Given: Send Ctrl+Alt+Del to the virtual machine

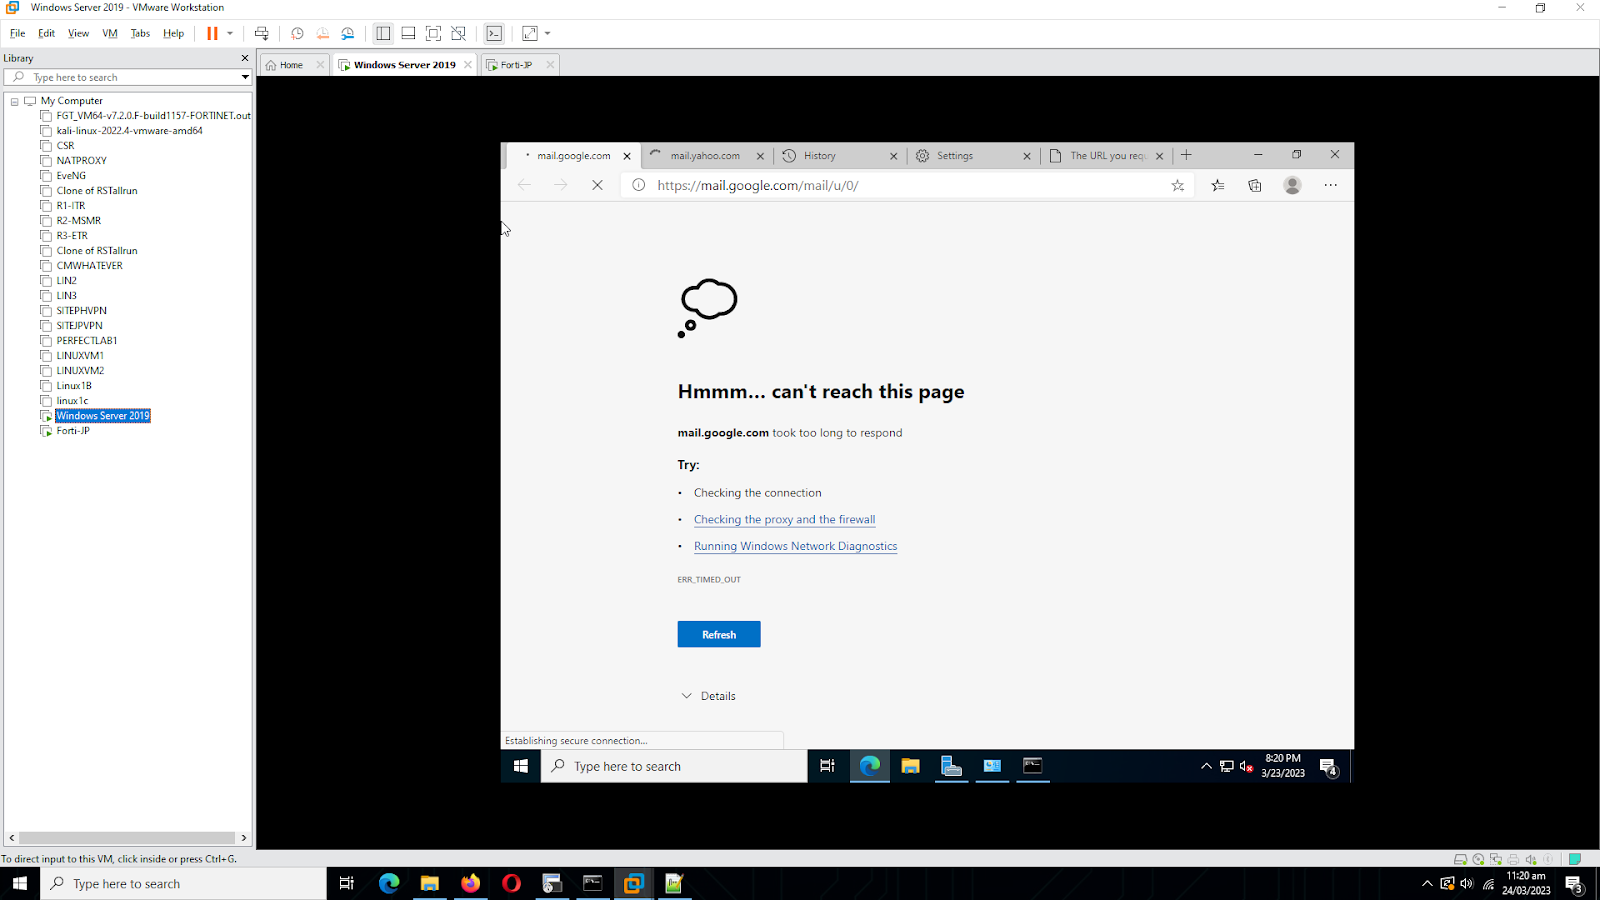Looking at the screenshot, I should 262,33.
